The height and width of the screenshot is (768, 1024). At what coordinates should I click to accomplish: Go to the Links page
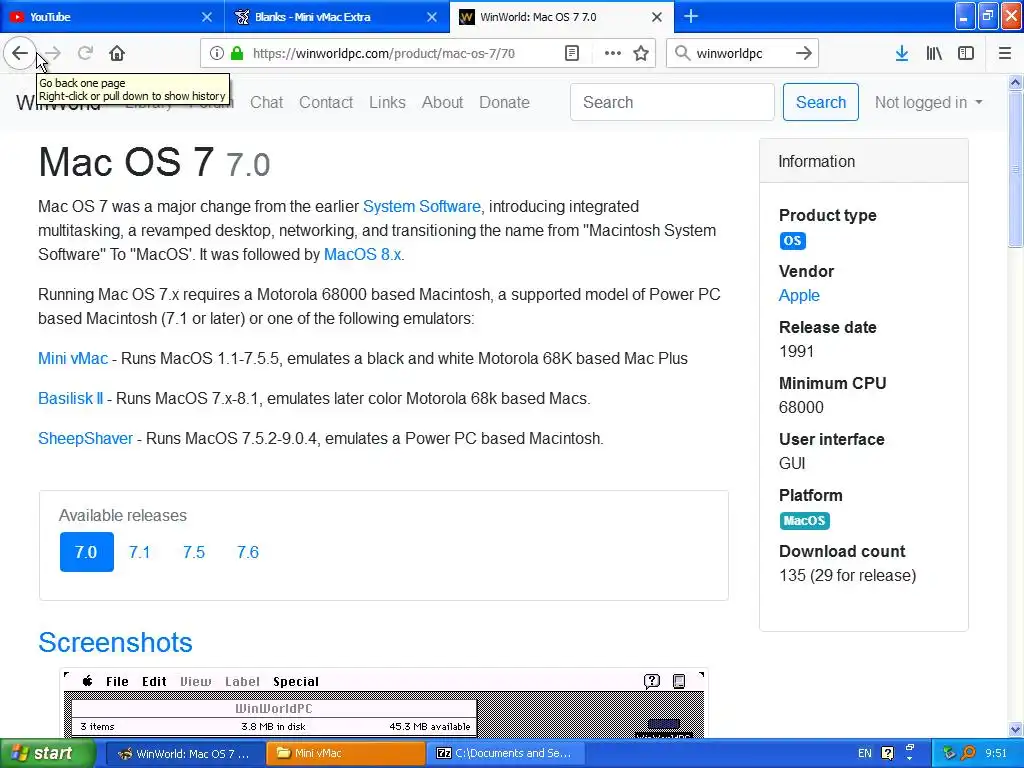pos(387,103)
